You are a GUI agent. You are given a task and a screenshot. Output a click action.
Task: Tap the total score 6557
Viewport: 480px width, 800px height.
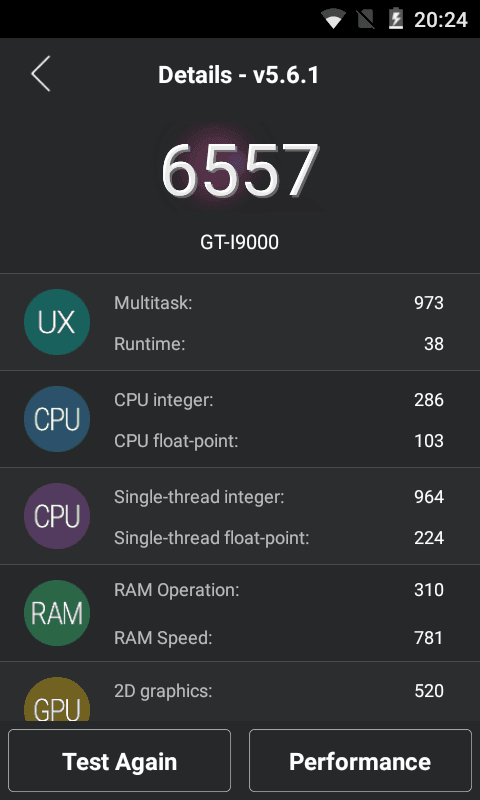[x=240, y=170]
